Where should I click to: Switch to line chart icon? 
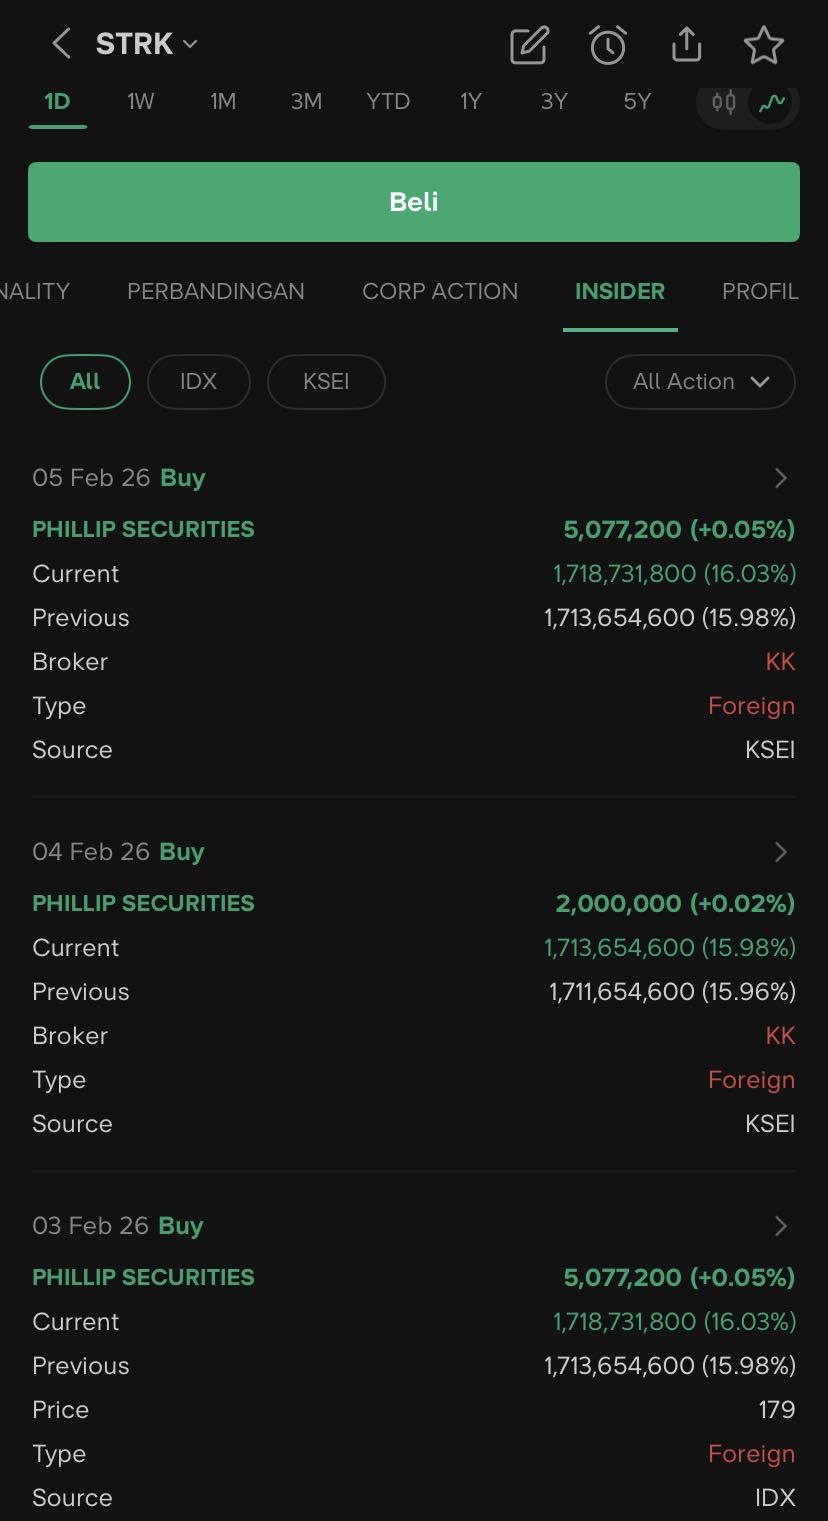[772, 102]
